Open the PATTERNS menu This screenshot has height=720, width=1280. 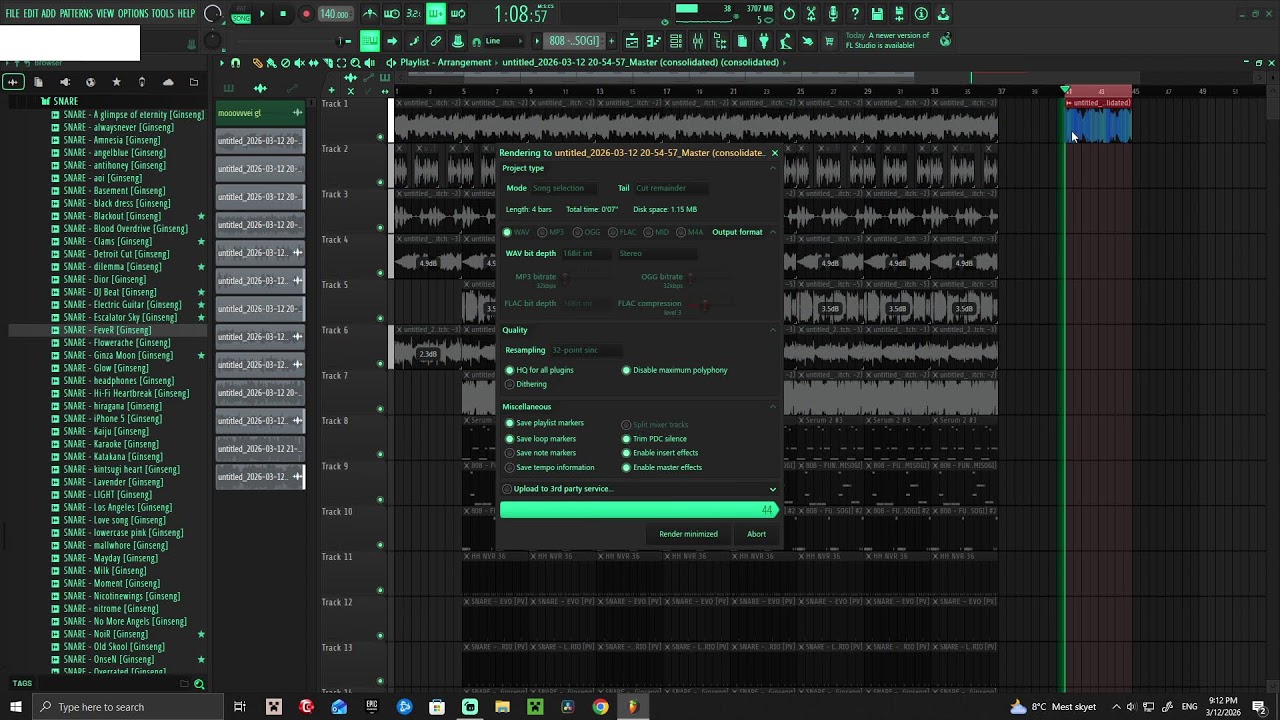click(76, 14)
